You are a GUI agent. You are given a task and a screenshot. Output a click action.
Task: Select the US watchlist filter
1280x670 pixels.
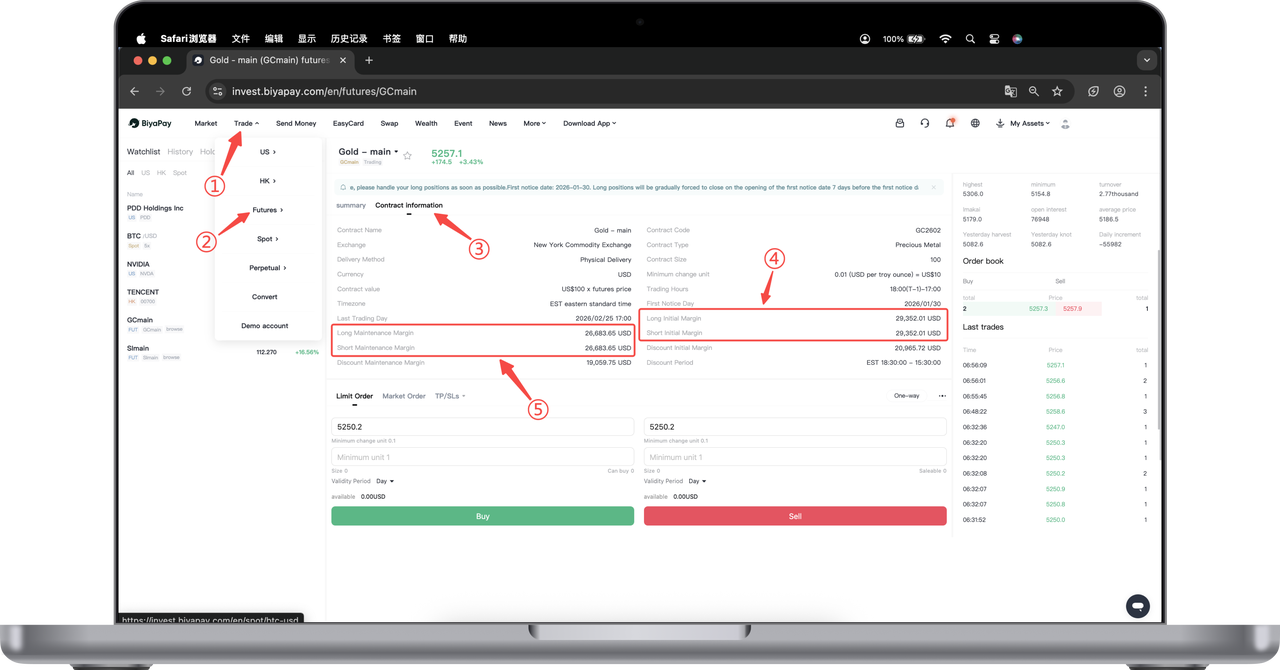click(x=145, y=173)
